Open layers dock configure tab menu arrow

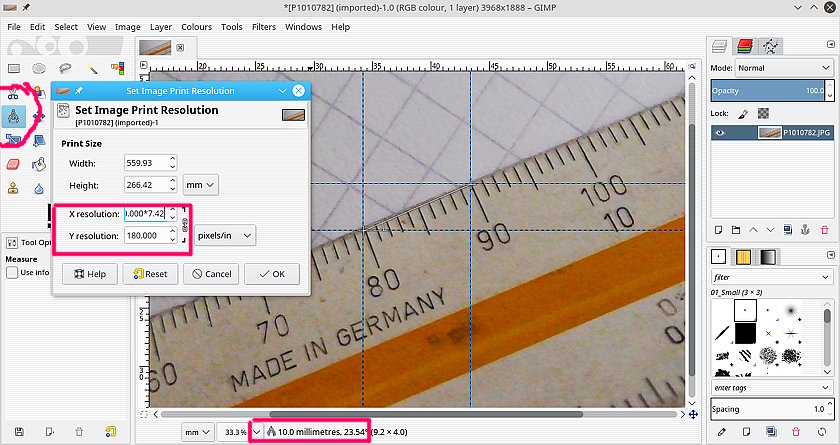[x=830, y=44]
